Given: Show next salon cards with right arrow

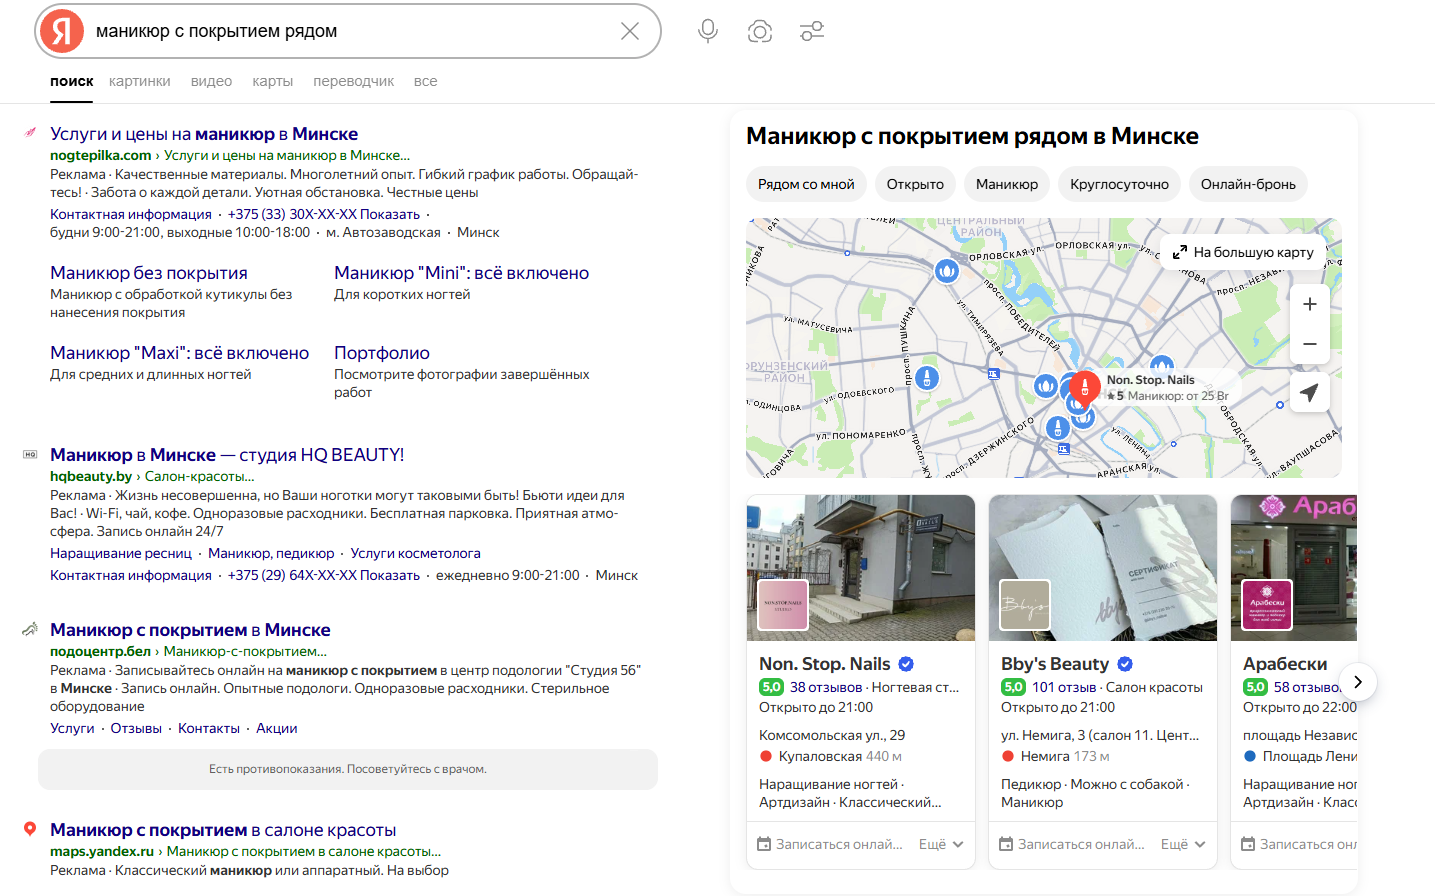Looking at the screenshot, I should (x=1358, y=682).
